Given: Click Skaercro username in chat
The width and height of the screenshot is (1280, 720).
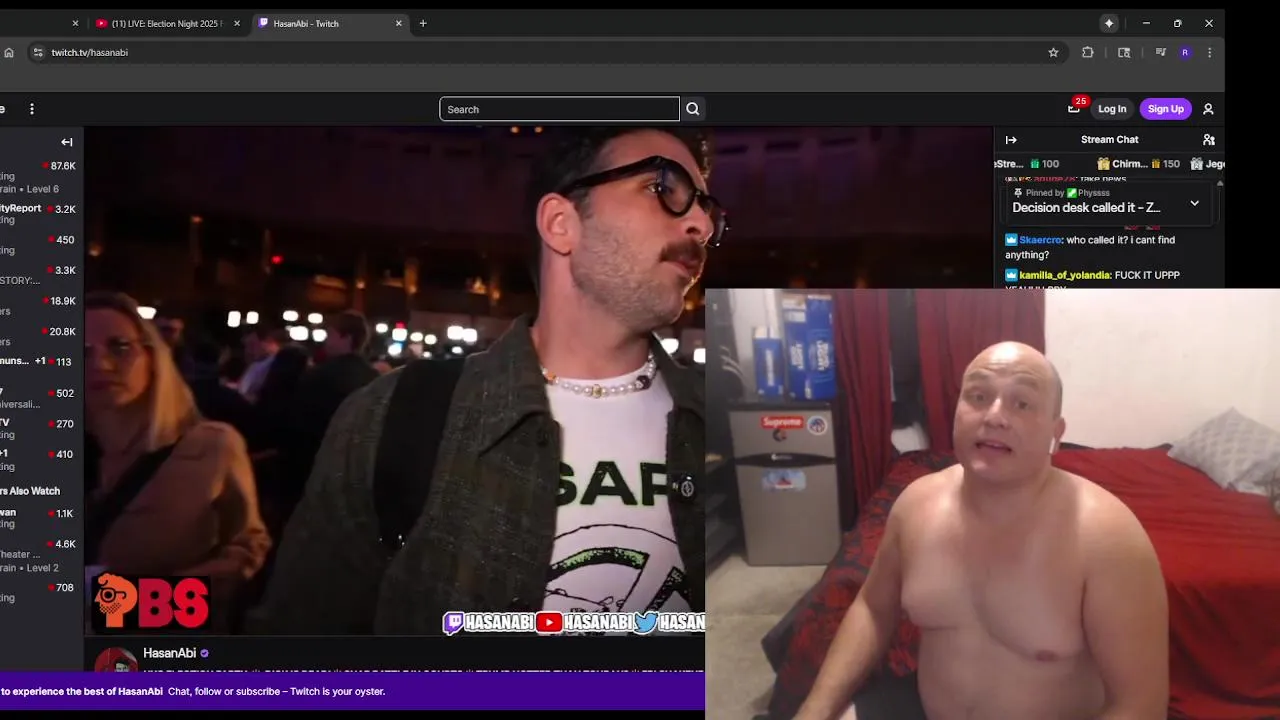Looking at the screenshot, I should [x=1040, y=240].
